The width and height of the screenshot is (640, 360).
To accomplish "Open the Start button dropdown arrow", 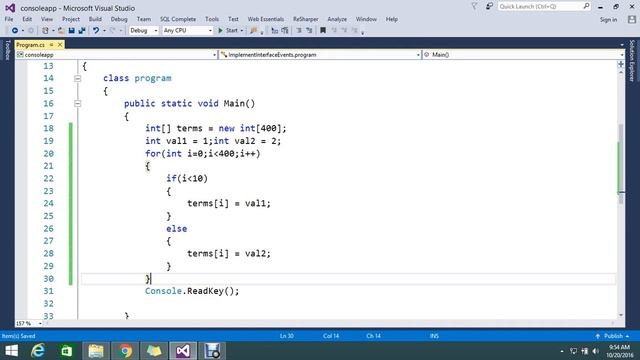I will 241,31.
